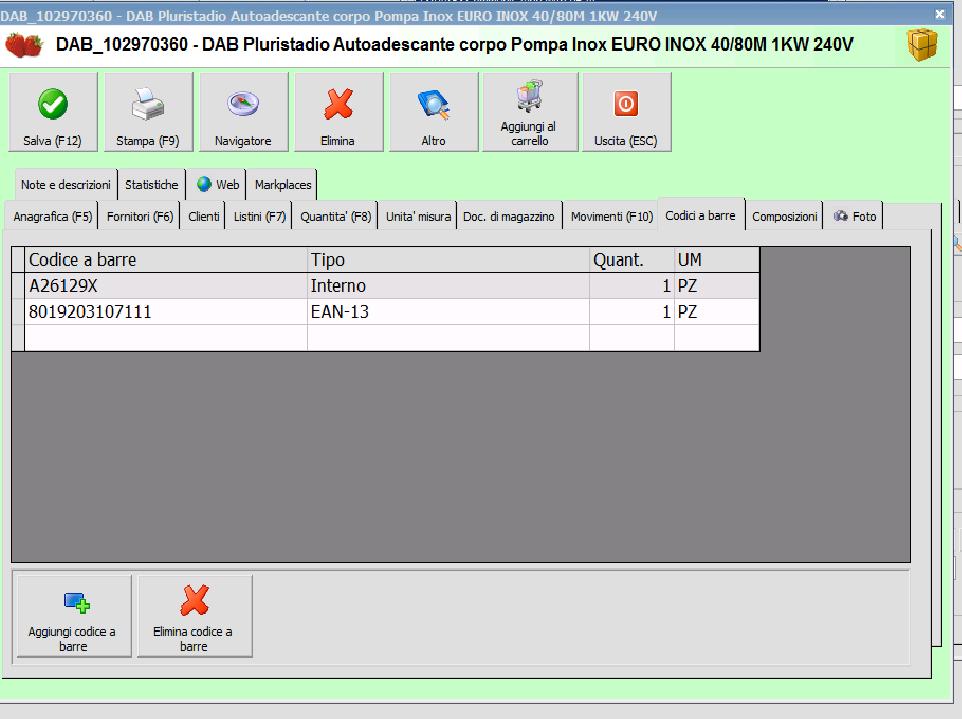This screenshot has height=719, width=962.
Task: Open the Foto tab
Action: 855,217
